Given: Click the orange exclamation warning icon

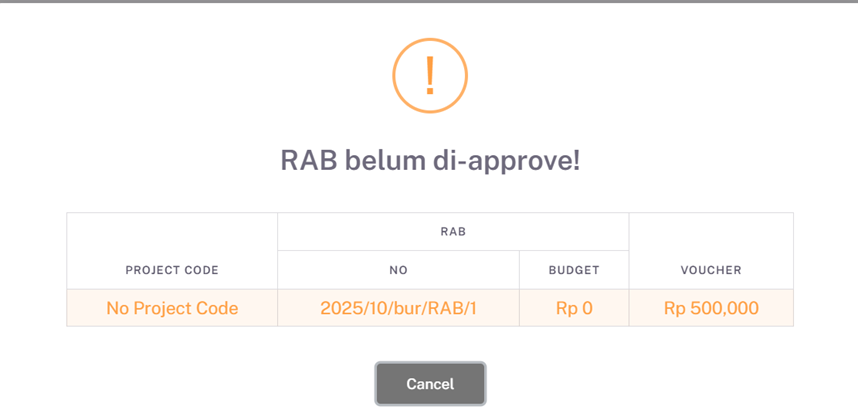Looking at the screenshot, I should (x=430, y=75).
